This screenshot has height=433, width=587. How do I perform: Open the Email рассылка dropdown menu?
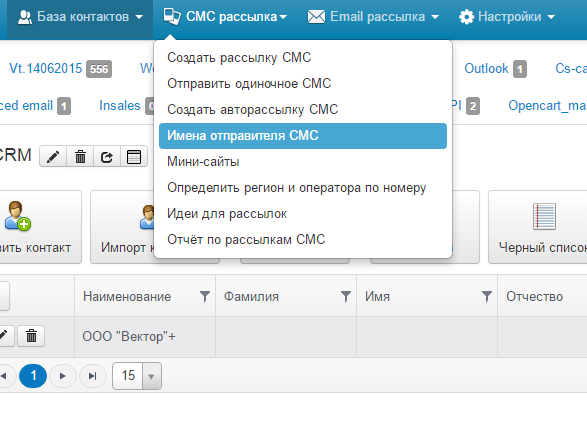pos(373,17)
